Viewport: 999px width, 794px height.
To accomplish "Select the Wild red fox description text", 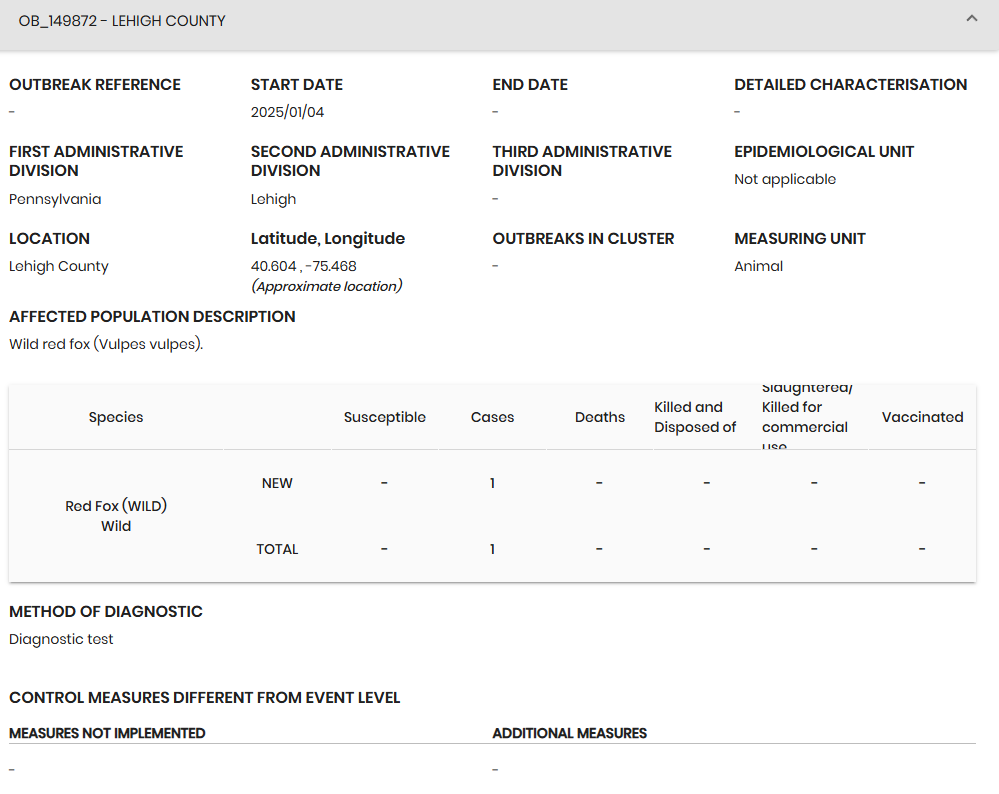I will (106, 344).
